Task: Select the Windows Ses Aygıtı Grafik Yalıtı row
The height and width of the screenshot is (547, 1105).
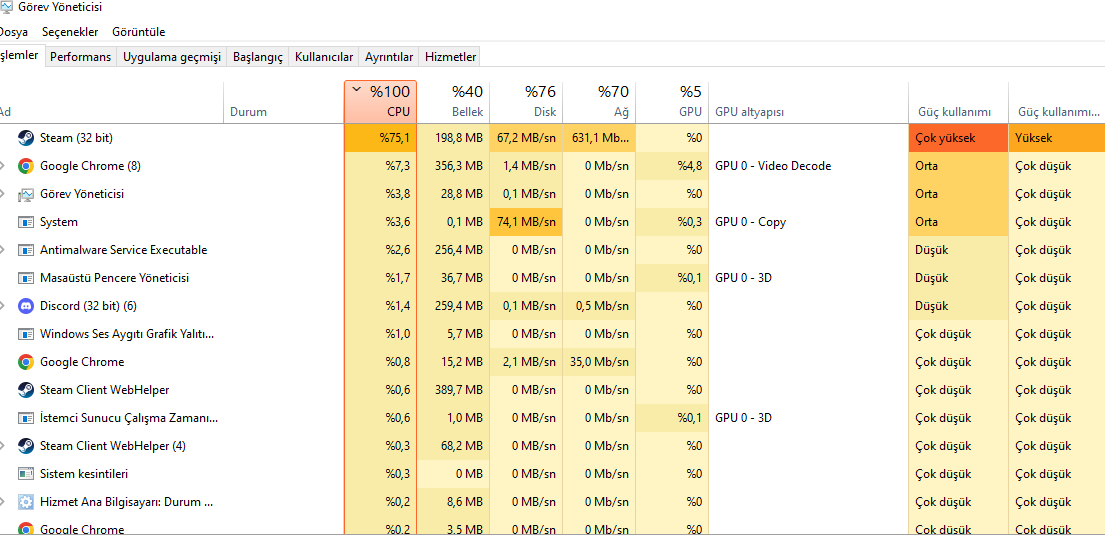Action: (x=127, y=334)
